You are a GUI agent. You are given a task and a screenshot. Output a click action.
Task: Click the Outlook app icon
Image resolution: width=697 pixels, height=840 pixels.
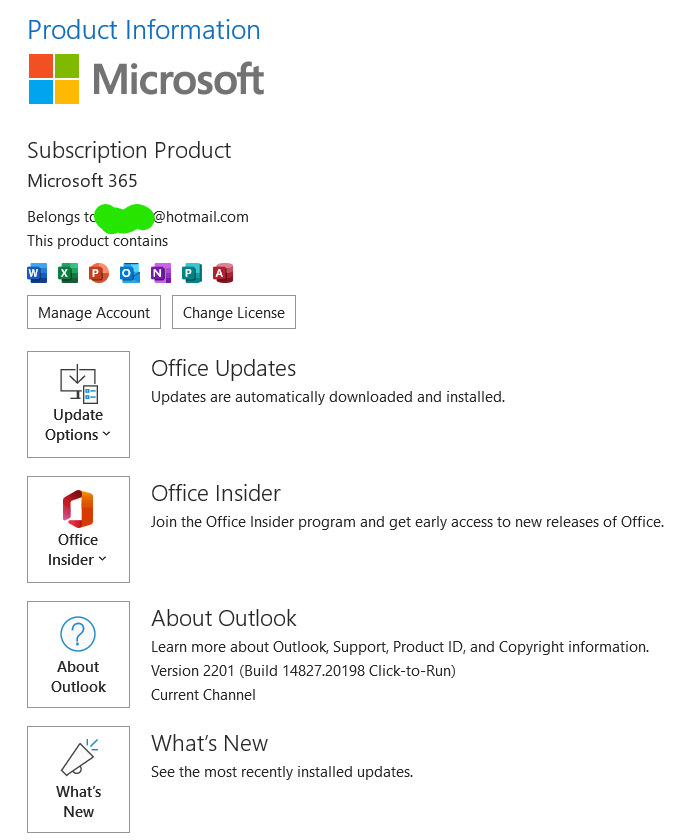(x=130, y=273)
